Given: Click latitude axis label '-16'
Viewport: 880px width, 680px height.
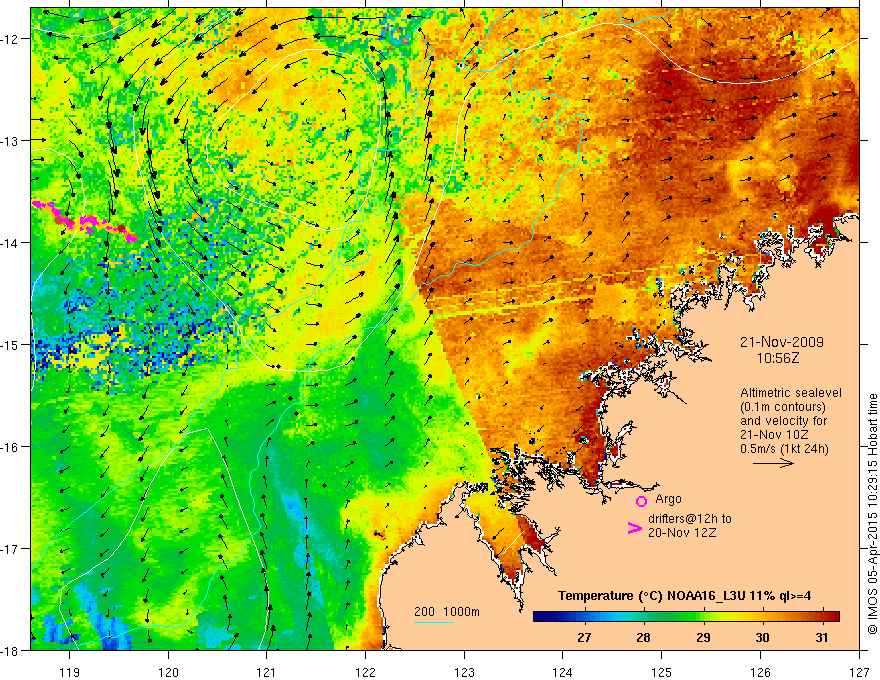Looking at the screenshot, I should (x=11, y=447).
